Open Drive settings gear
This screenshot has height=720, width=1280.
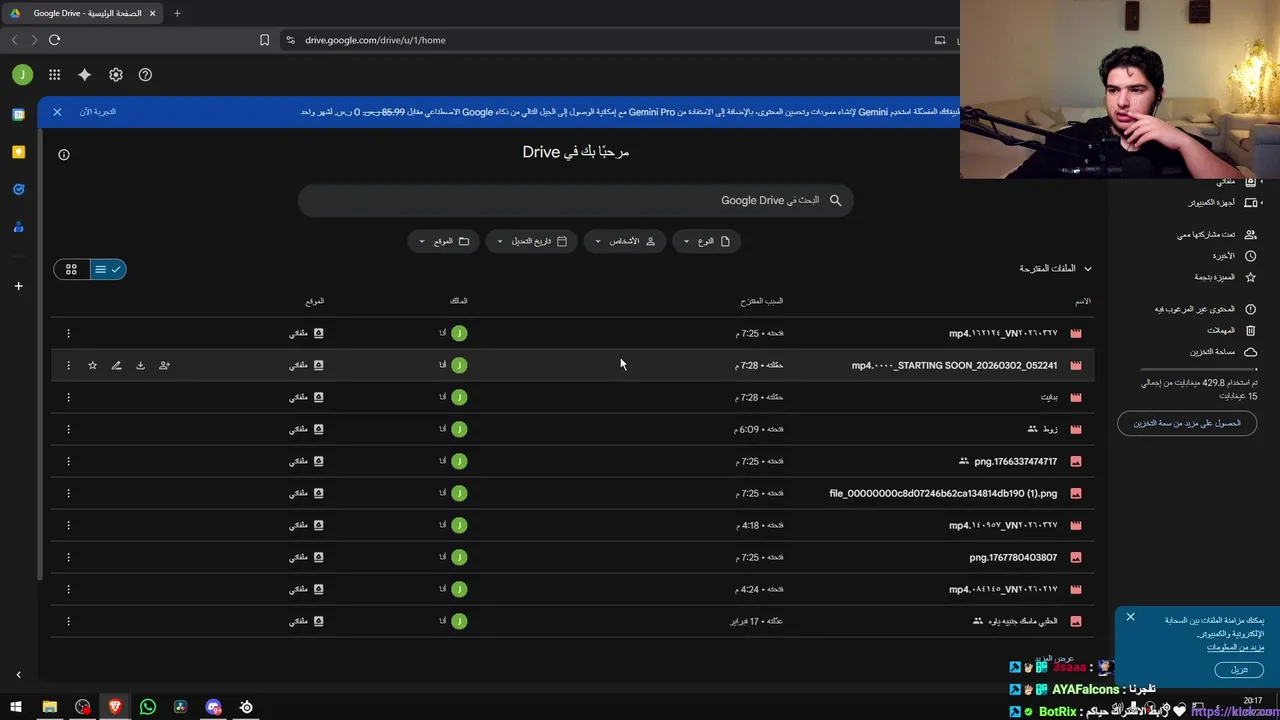pyautogui.click(x=116, y=75)
